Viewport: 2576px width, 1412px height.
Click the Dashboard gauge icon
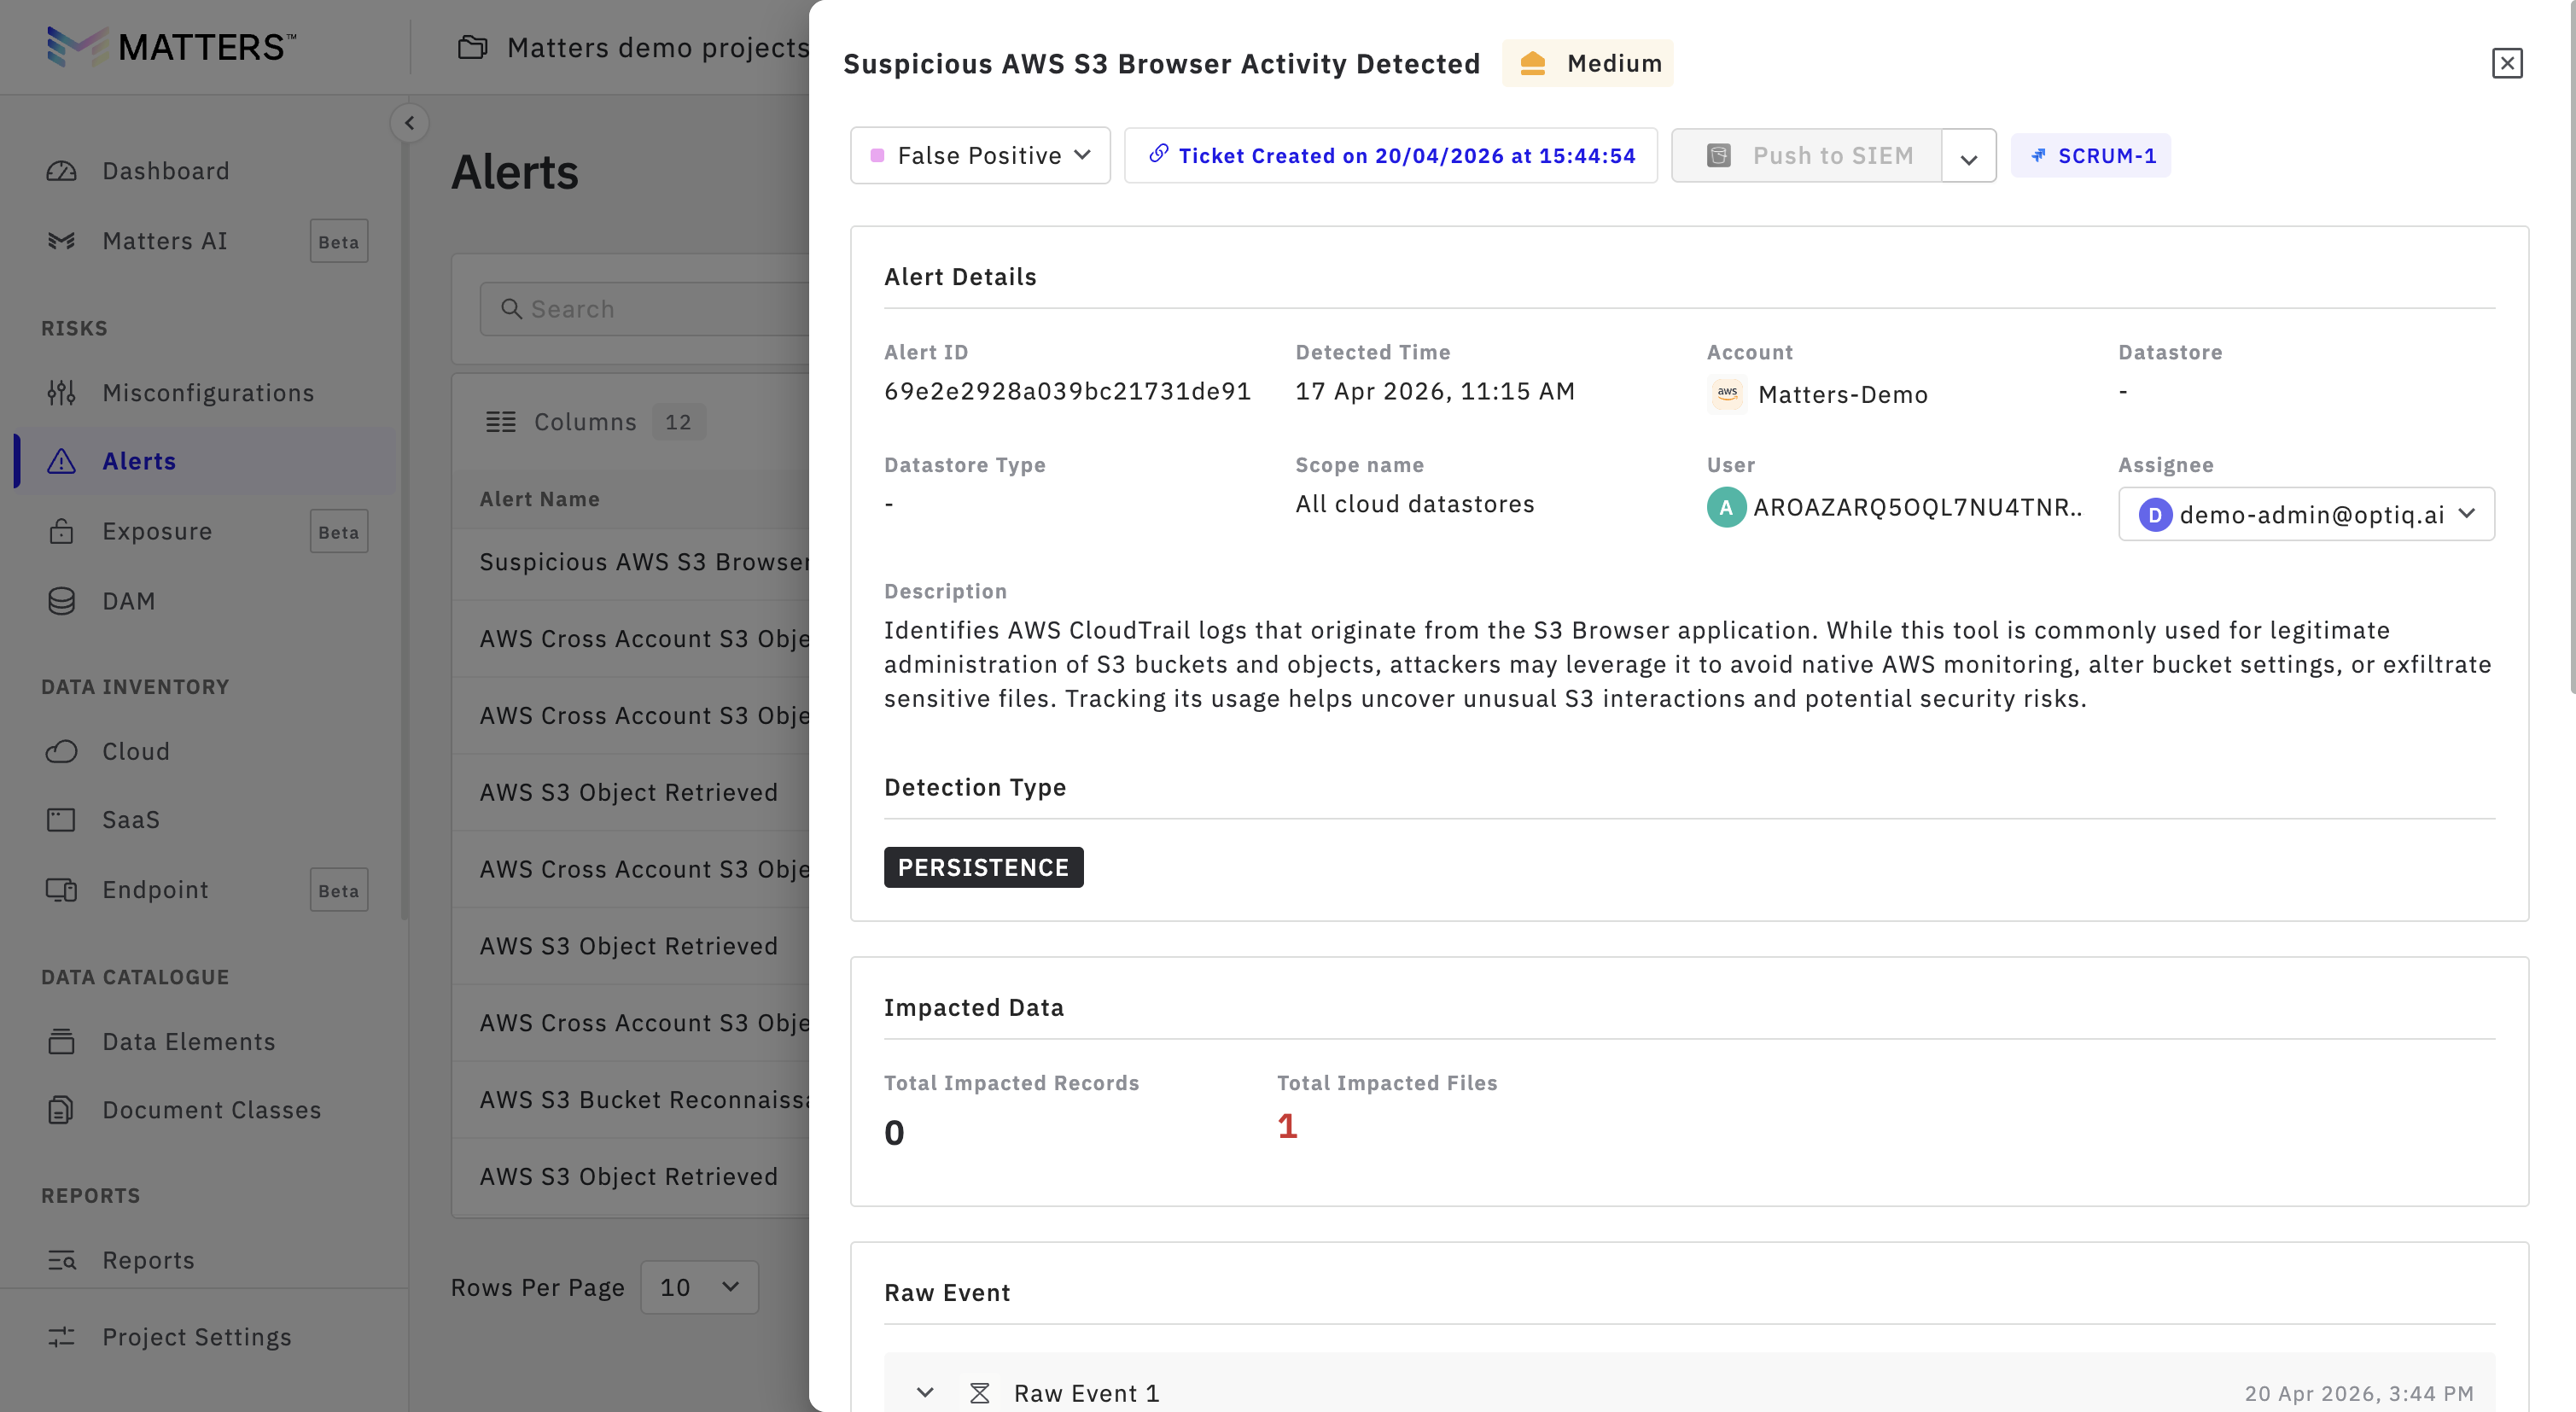(61, 171)
